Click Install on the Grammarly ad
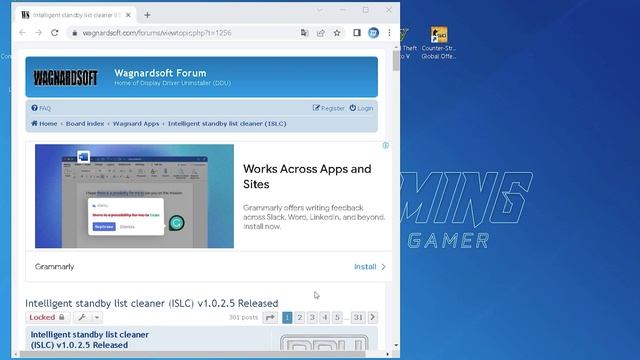This screenshot has width=640, height=360. (x=369, y=267)
